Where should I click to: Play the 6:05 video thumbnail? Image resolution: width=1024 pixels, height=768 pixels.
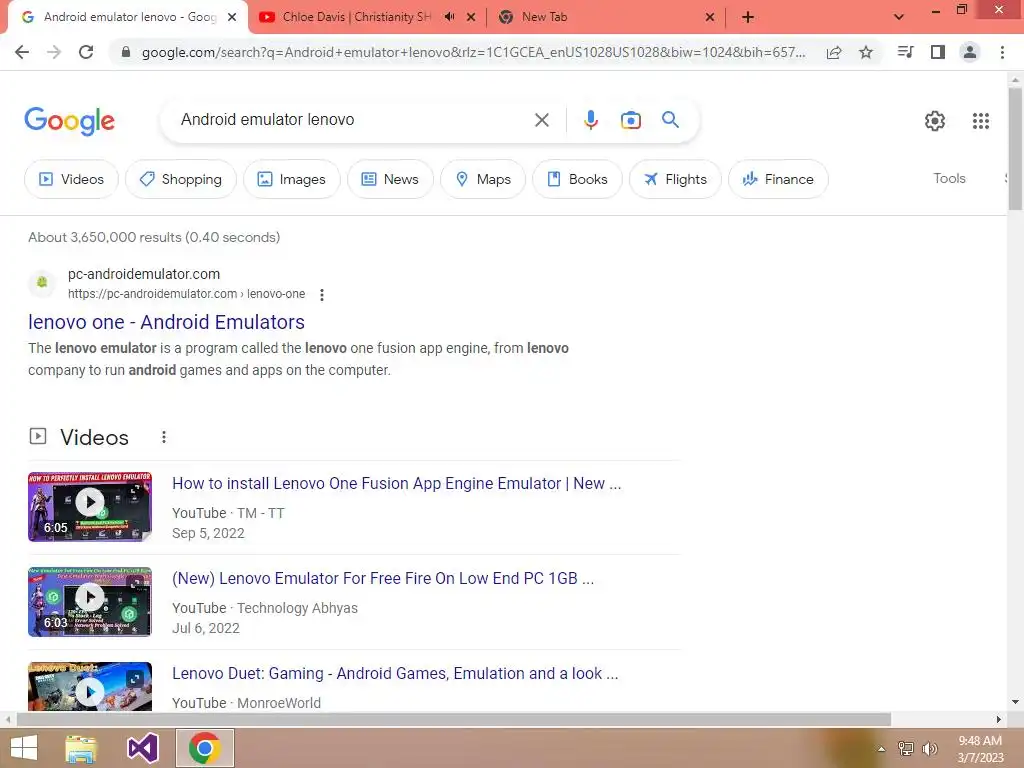90,507
